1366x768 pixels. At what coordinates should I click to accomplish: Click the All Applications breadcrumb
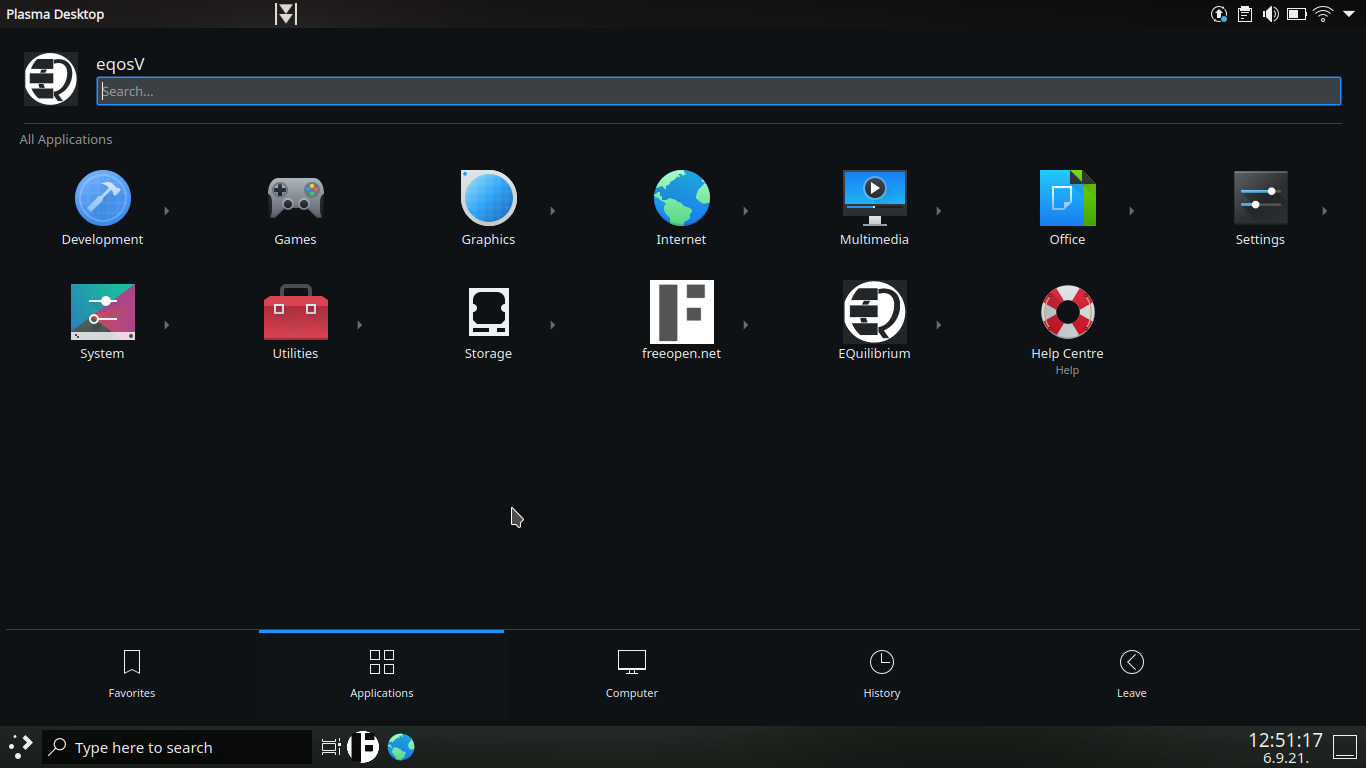[x=66, y=139]
